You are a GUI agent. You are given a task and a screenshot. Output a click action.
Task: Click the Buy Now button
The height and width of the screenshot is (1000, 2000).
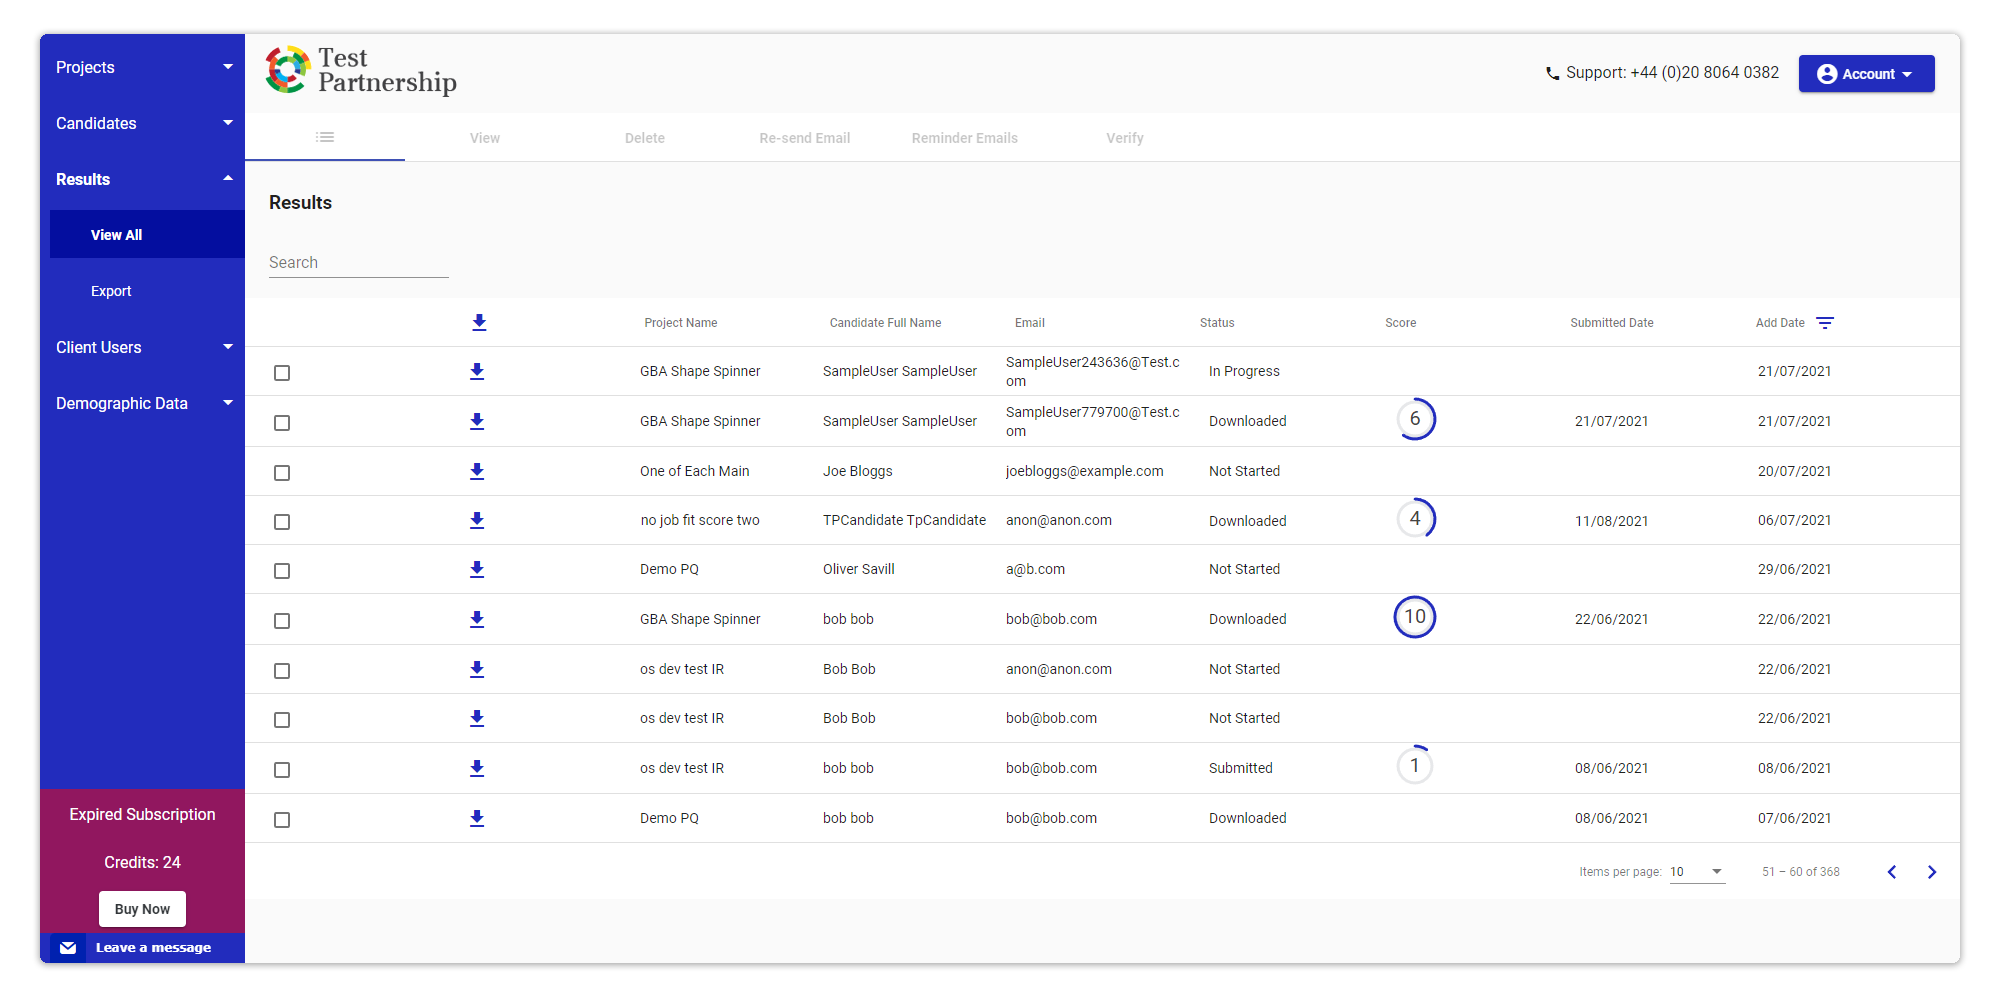click(x=142, y=909)
